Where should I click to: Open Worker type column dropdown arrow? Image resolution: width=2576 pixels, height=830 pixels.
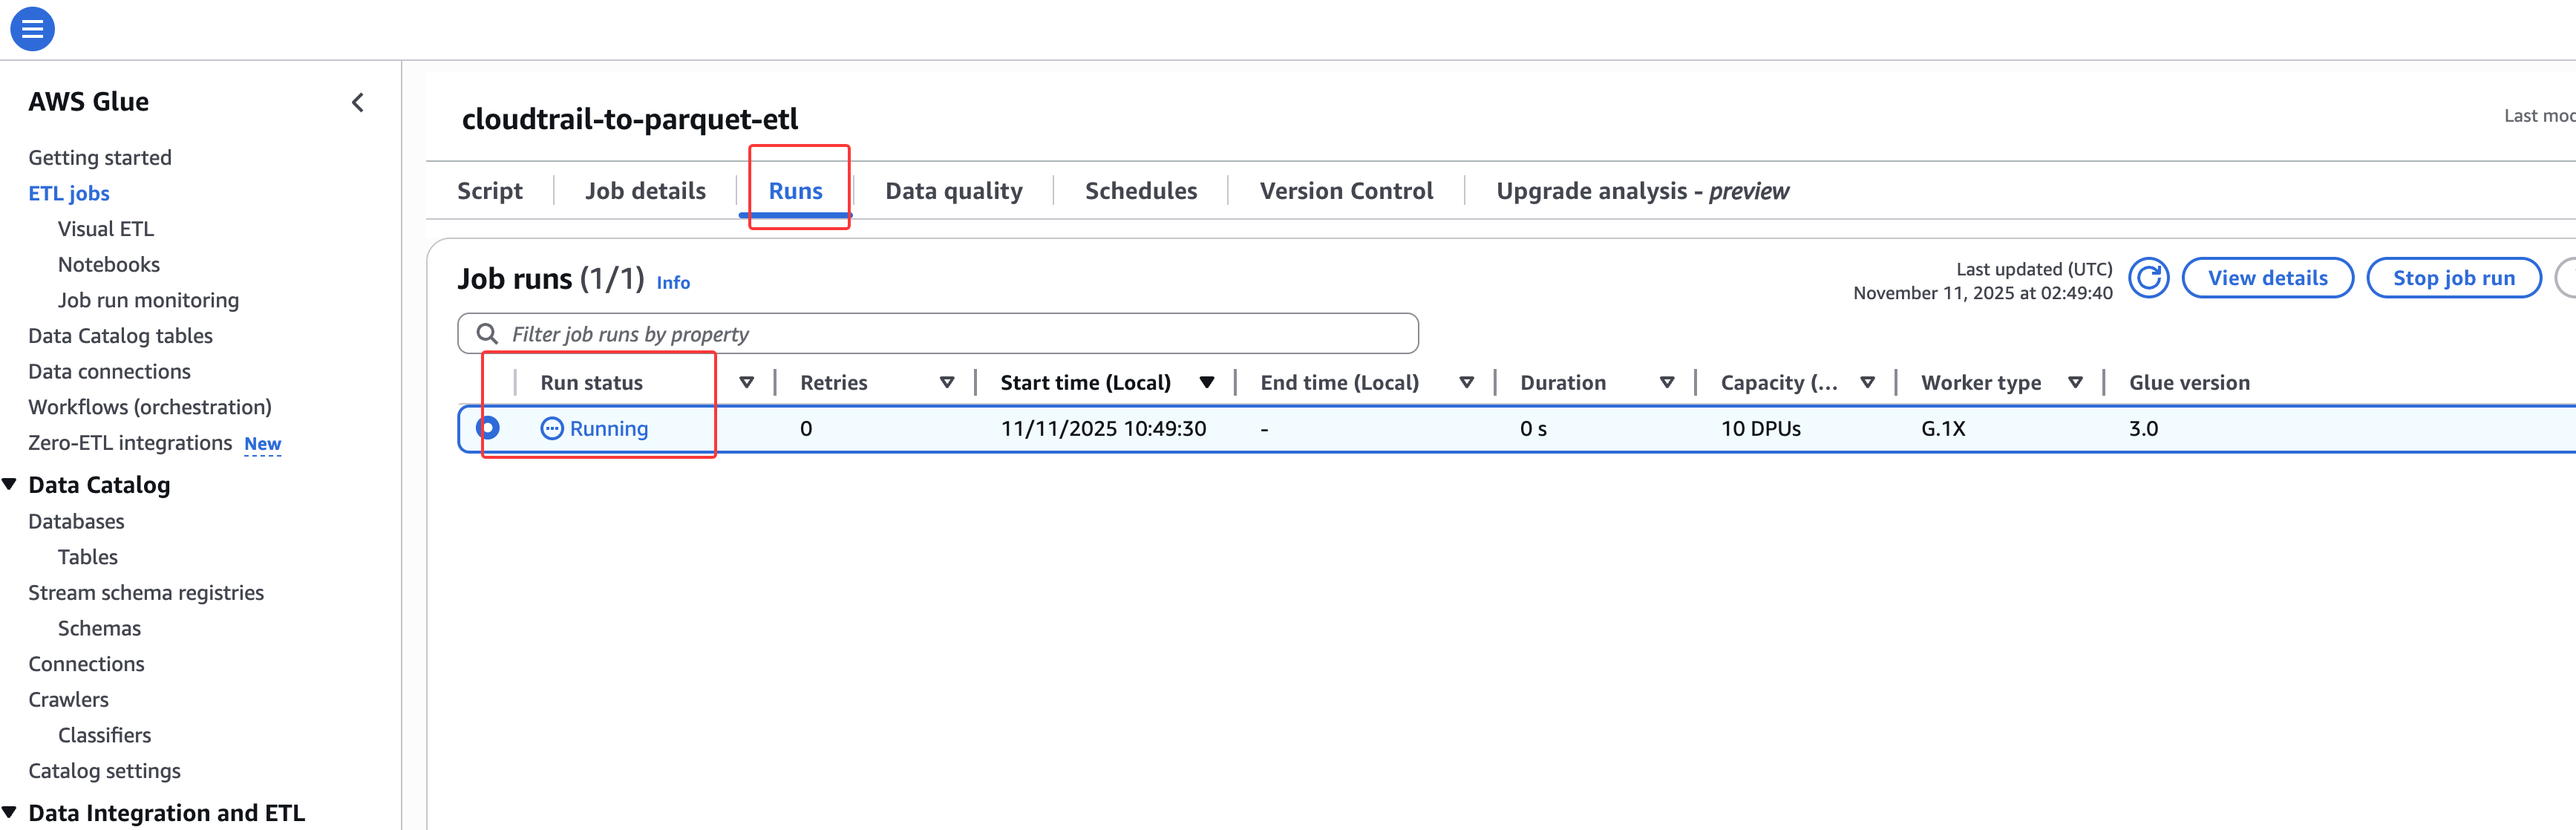(2075, 383)
